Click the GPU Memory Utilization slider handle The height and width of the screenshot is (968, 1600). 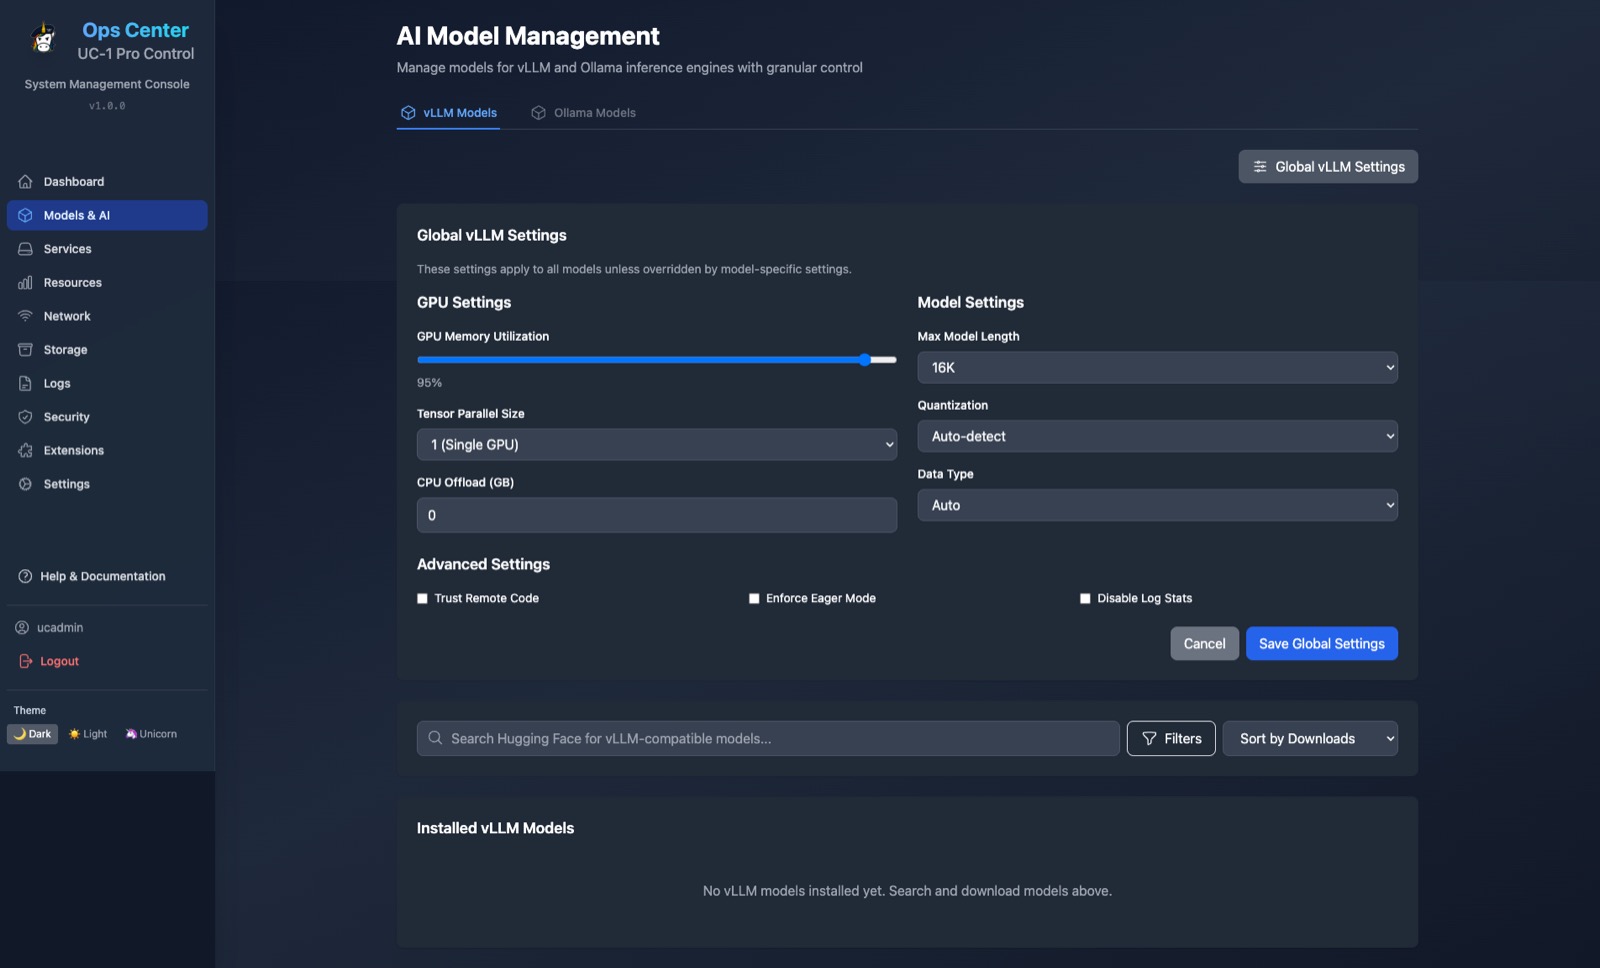[865, 360]
